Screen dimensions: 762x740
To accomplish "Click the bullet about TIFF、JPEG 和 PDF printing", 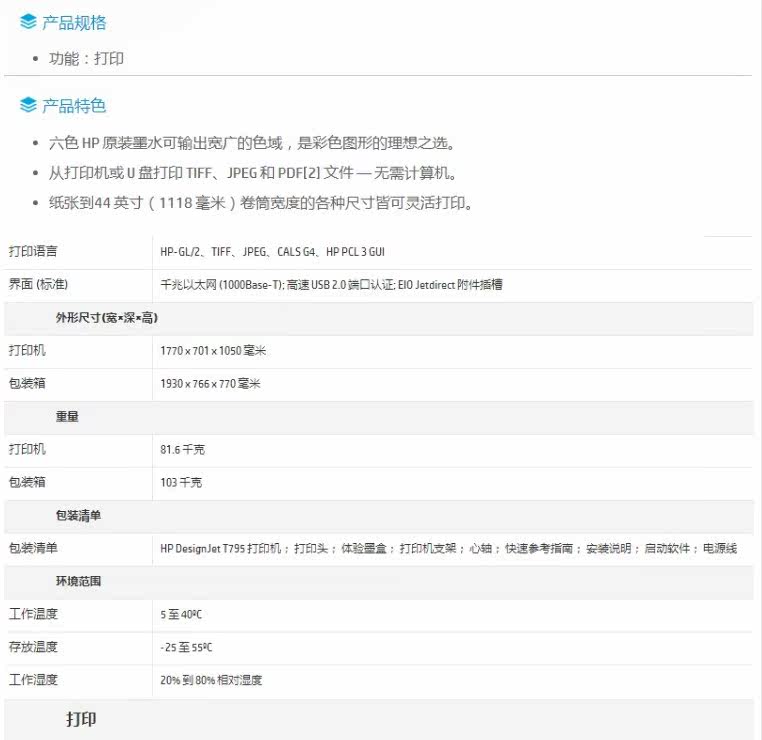I will (252, 172).
